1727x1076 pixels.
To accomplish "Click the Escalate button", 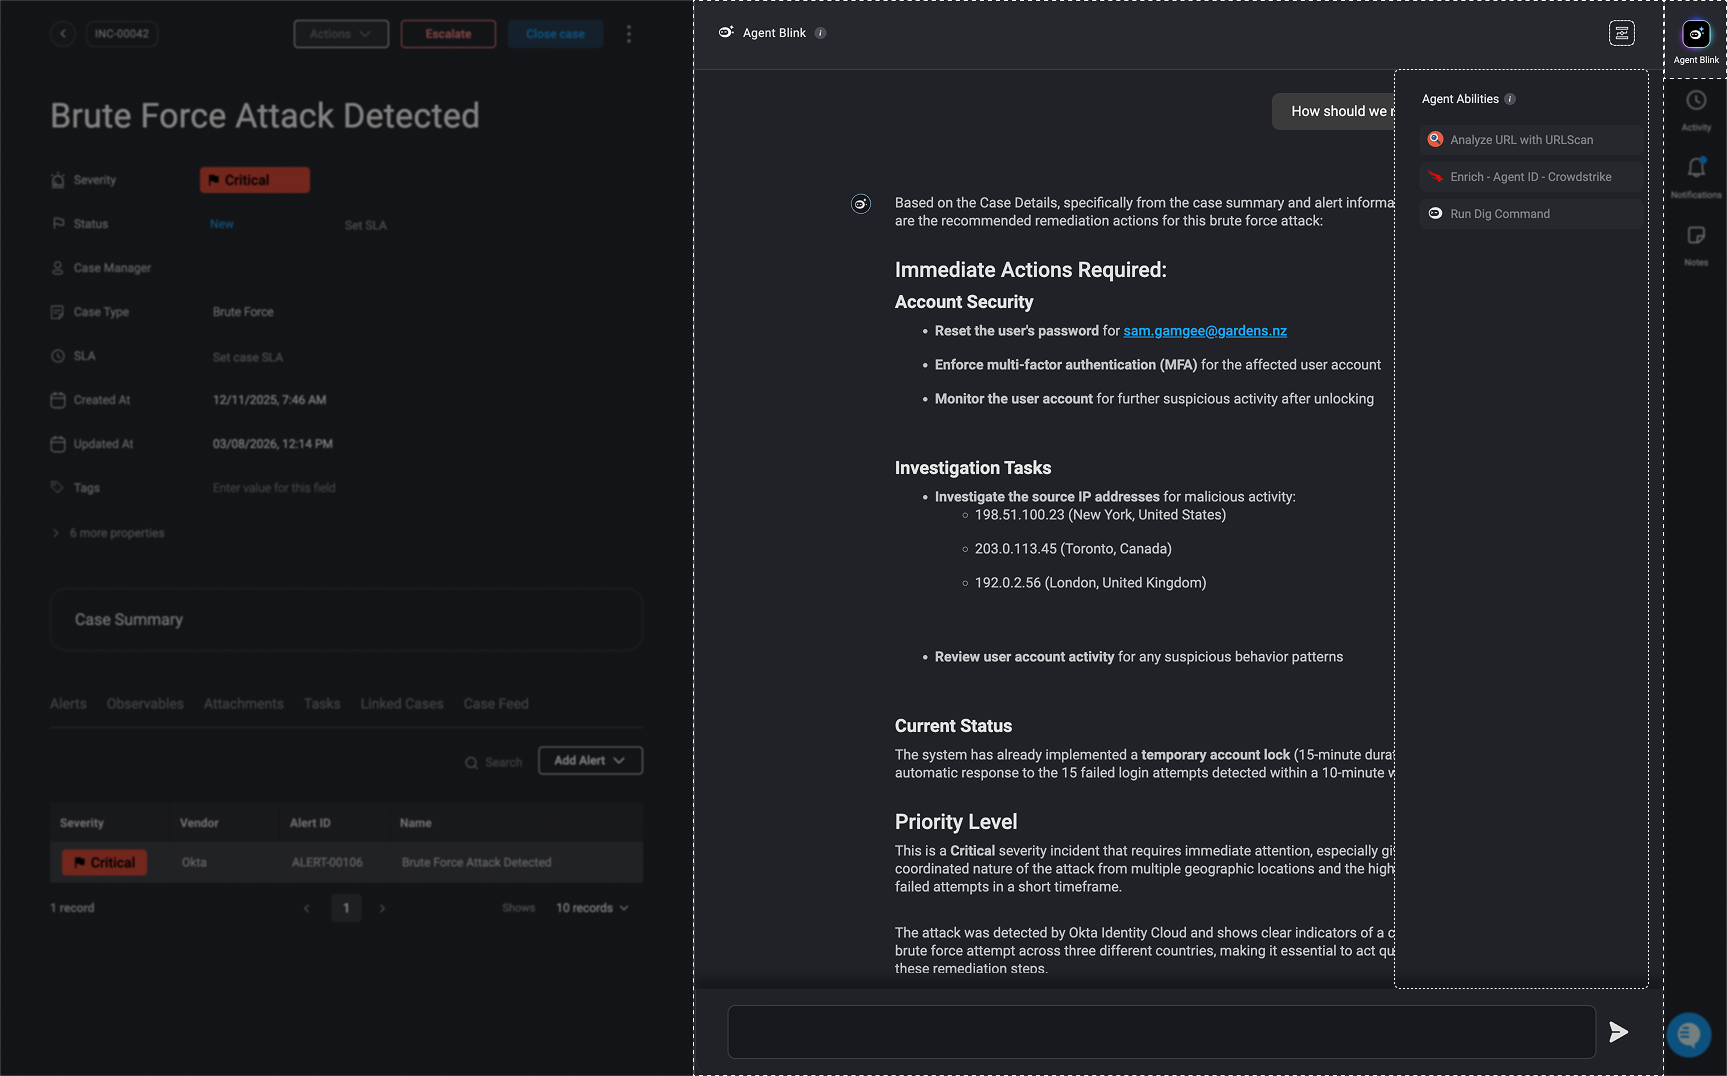I will pos(448,34).
